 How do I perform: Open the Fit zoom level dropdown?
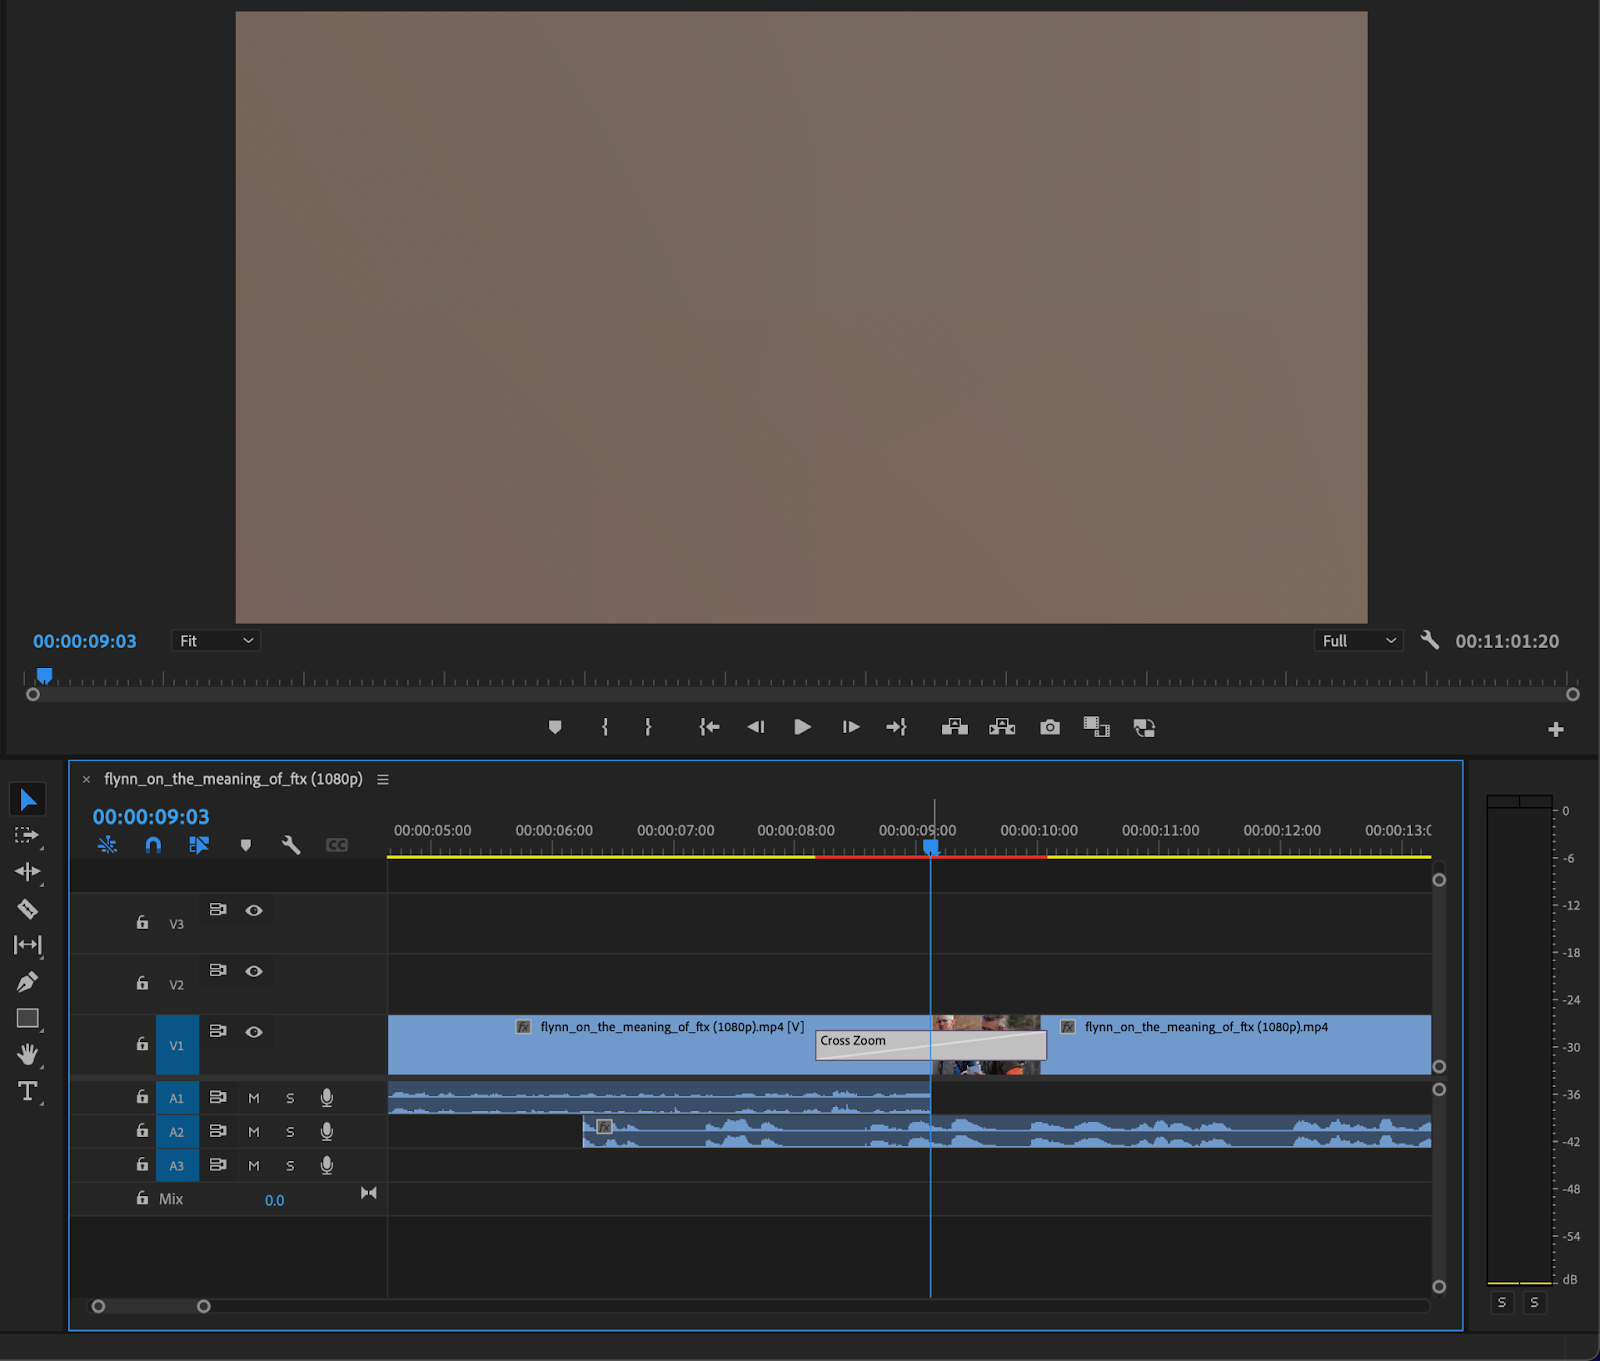pos(215,641)
